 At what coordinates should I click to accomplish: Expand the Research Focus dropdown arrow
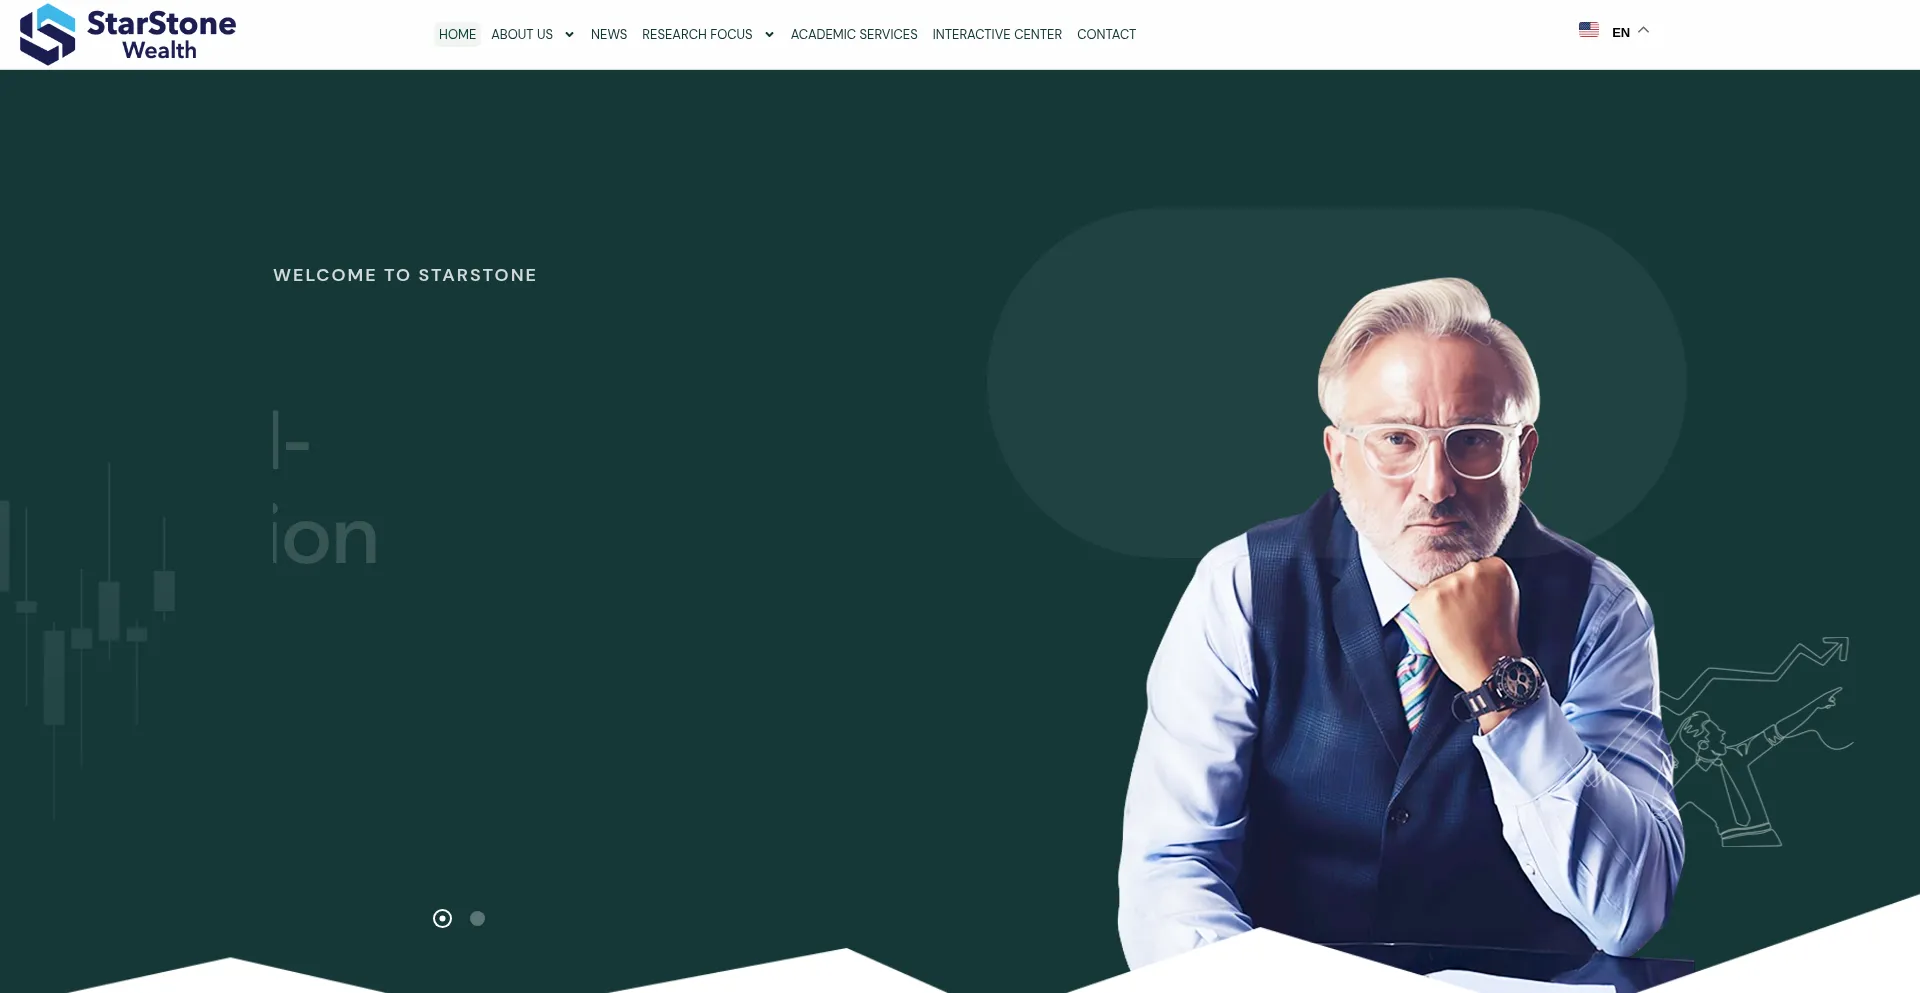pyautogui.click(x=769, y=35)
